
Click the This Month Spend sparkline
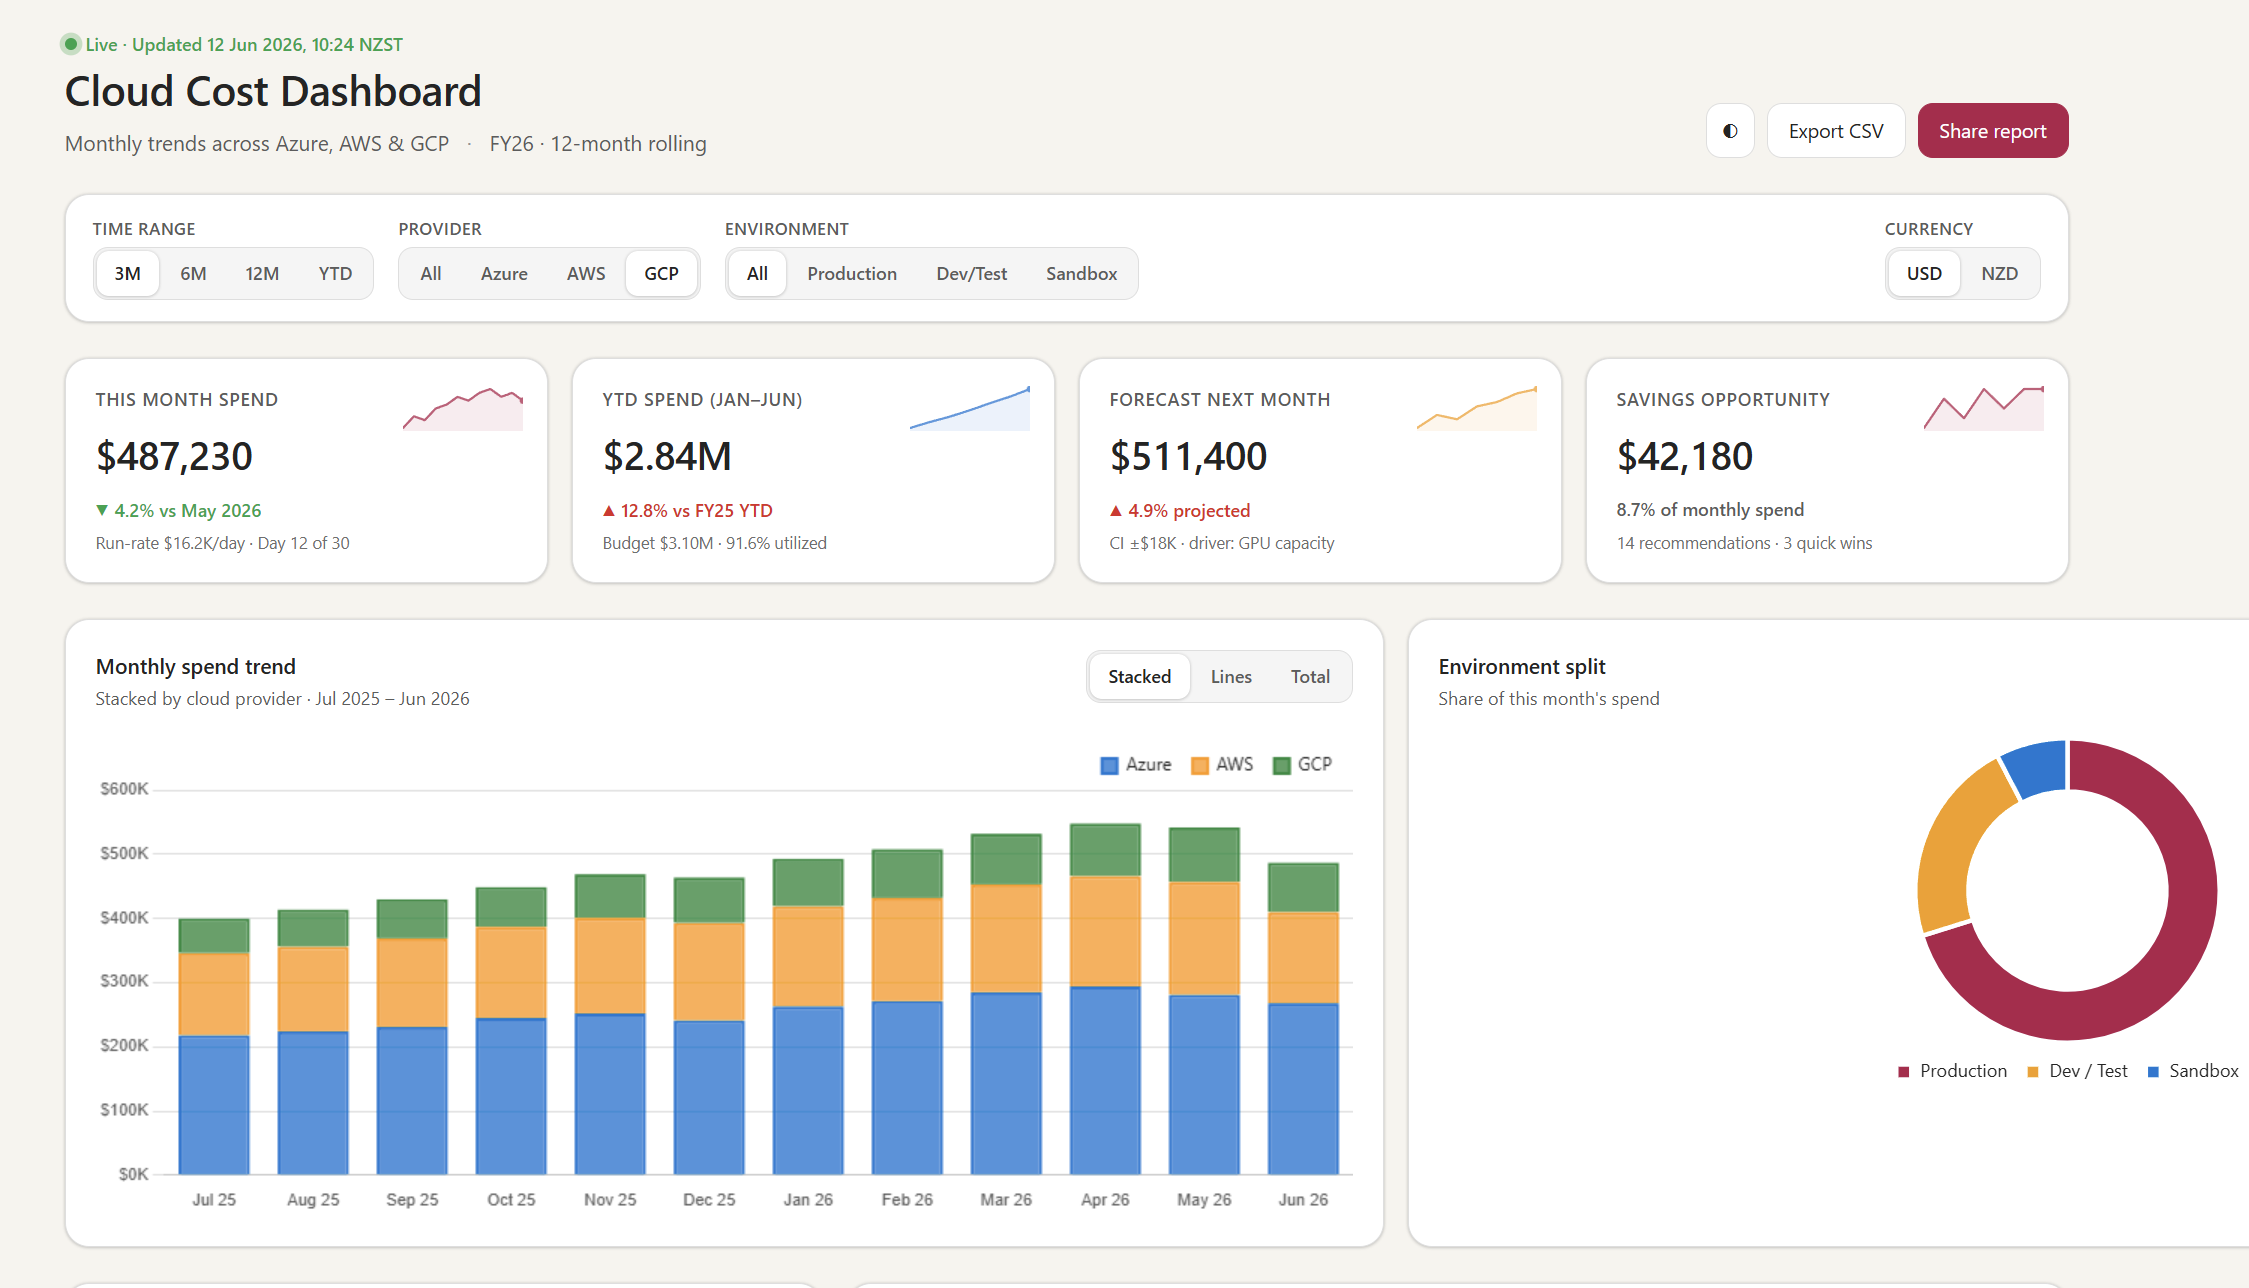[x=463, y=409]
